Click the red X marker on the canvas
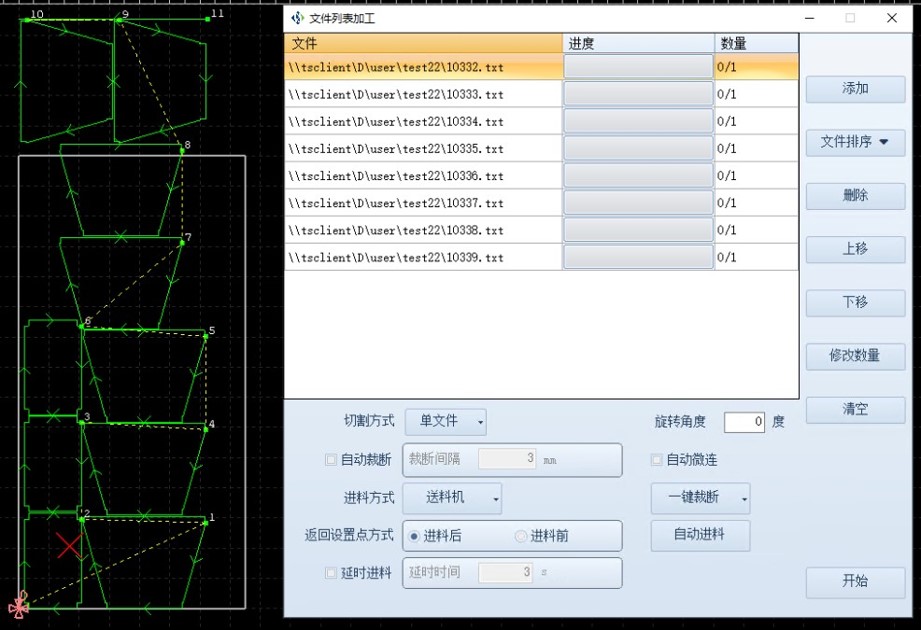This screenshot has width=921, height=630. [69, 546]
